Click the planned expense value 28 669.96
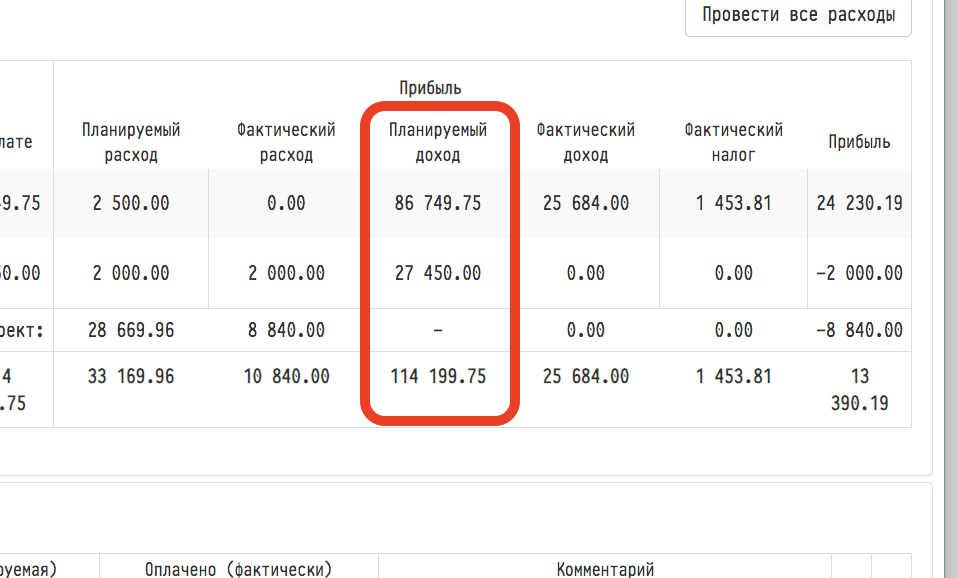 tap(131, 330)
